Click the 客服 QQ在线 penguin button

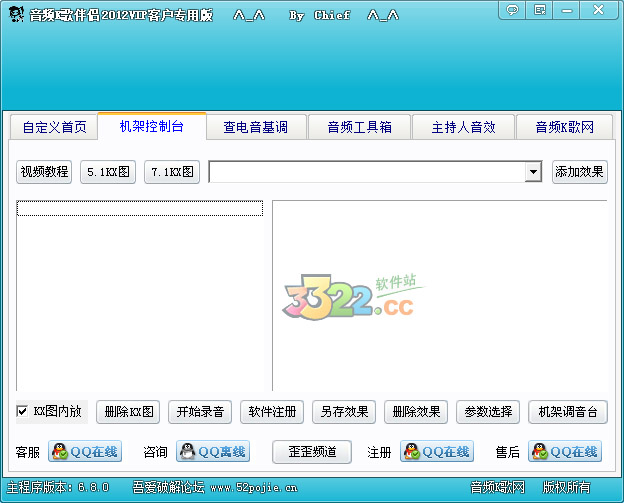[85, 451]
